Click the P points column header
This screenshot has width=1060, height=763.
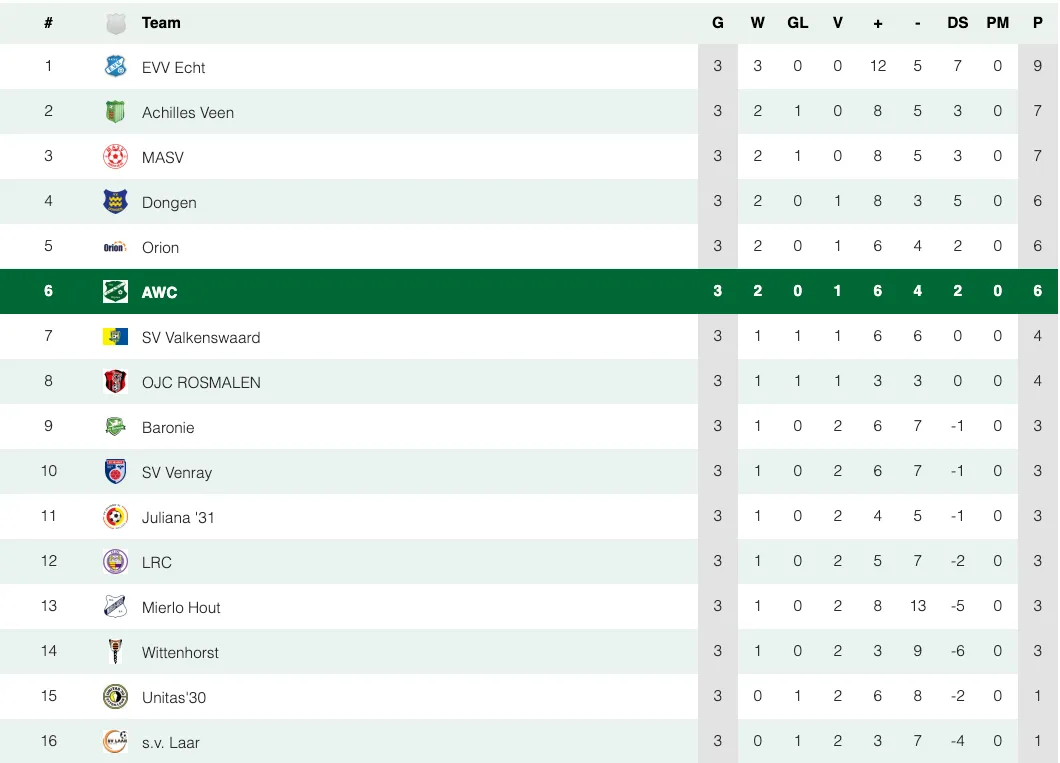(x=1037, y=23)
